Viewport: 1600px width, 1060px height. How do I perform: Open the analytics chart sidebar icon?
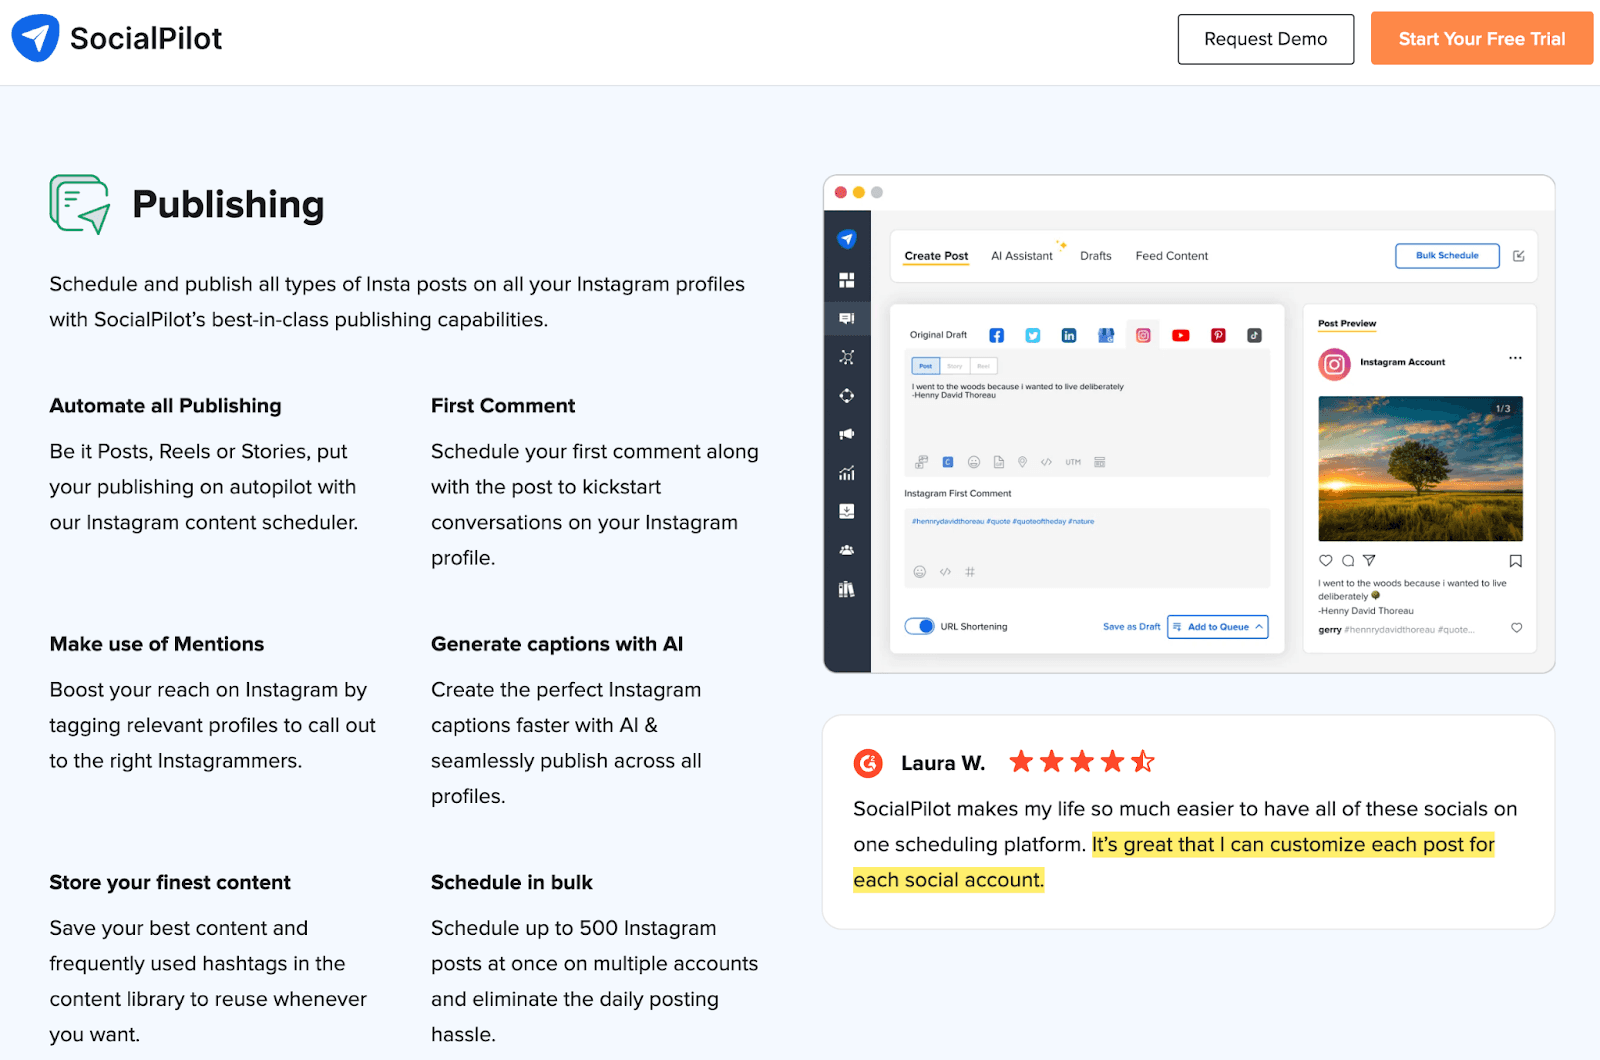coord(847,473)
